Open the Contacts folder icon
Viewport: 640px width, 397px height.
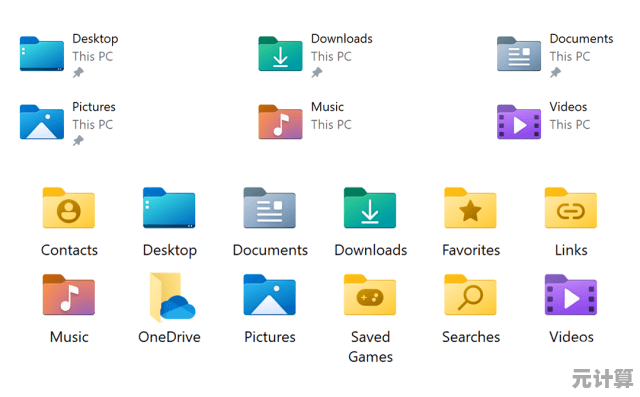[69, 208]
